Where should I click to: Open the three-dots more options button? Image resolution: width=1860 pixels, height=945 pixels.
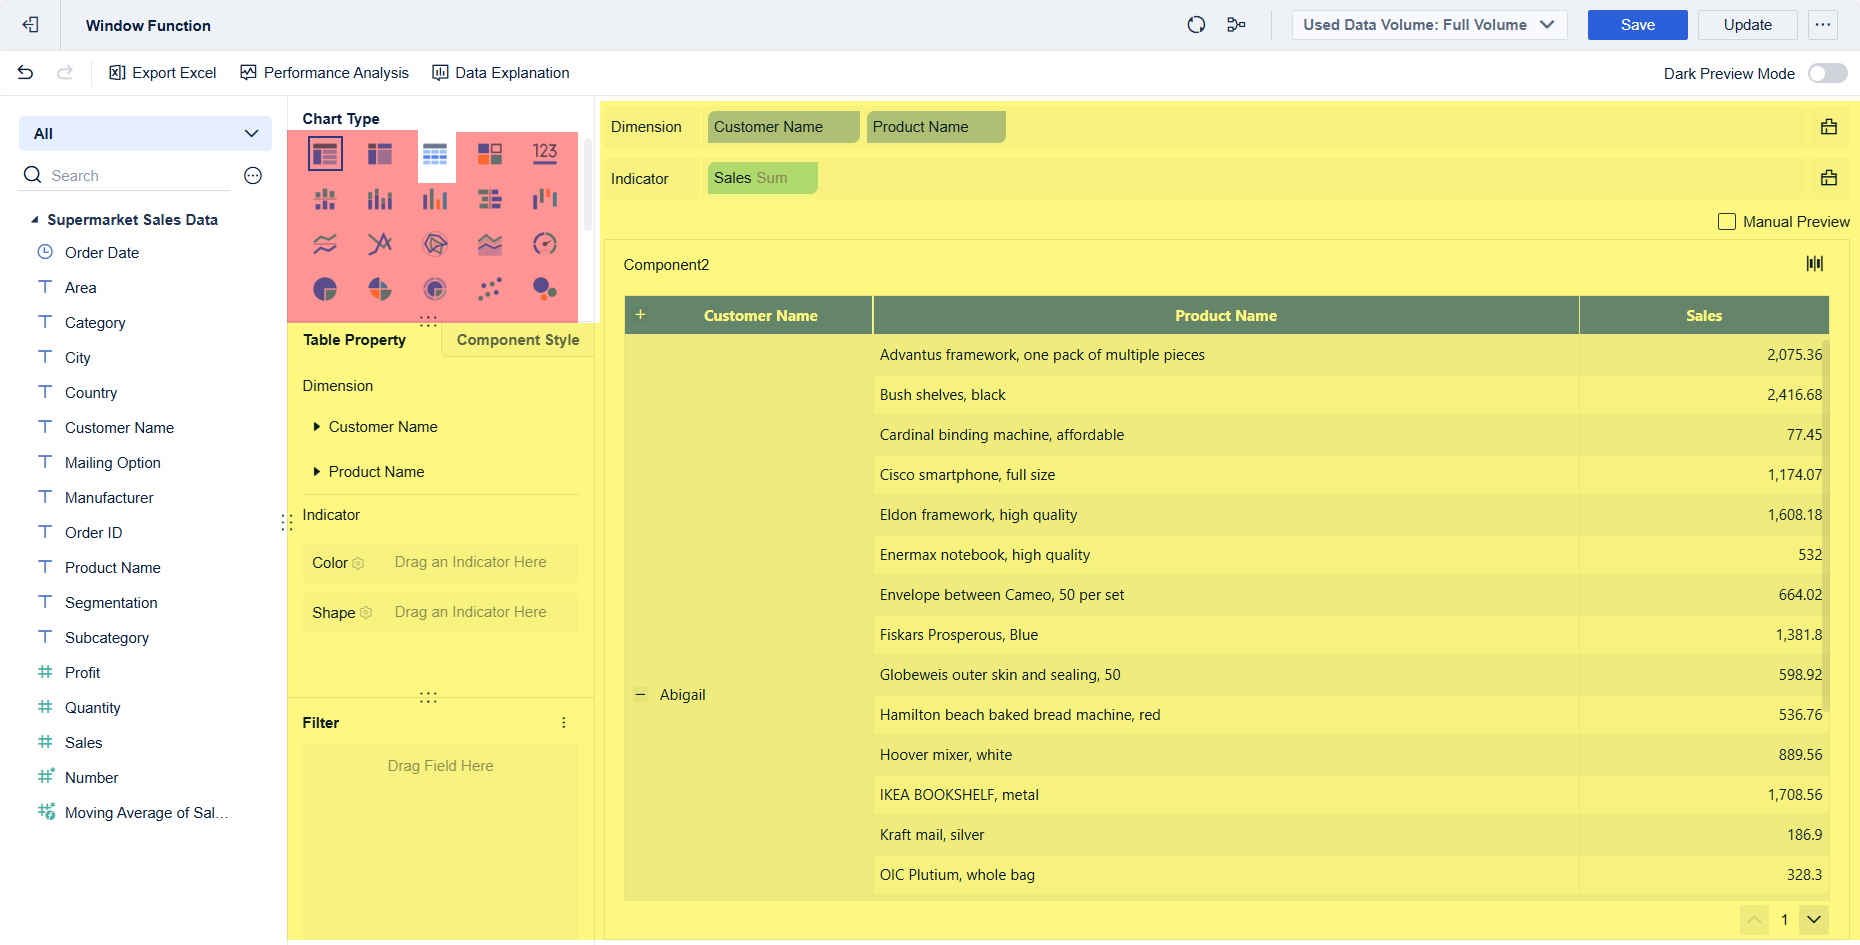[x=1823, y=25]
